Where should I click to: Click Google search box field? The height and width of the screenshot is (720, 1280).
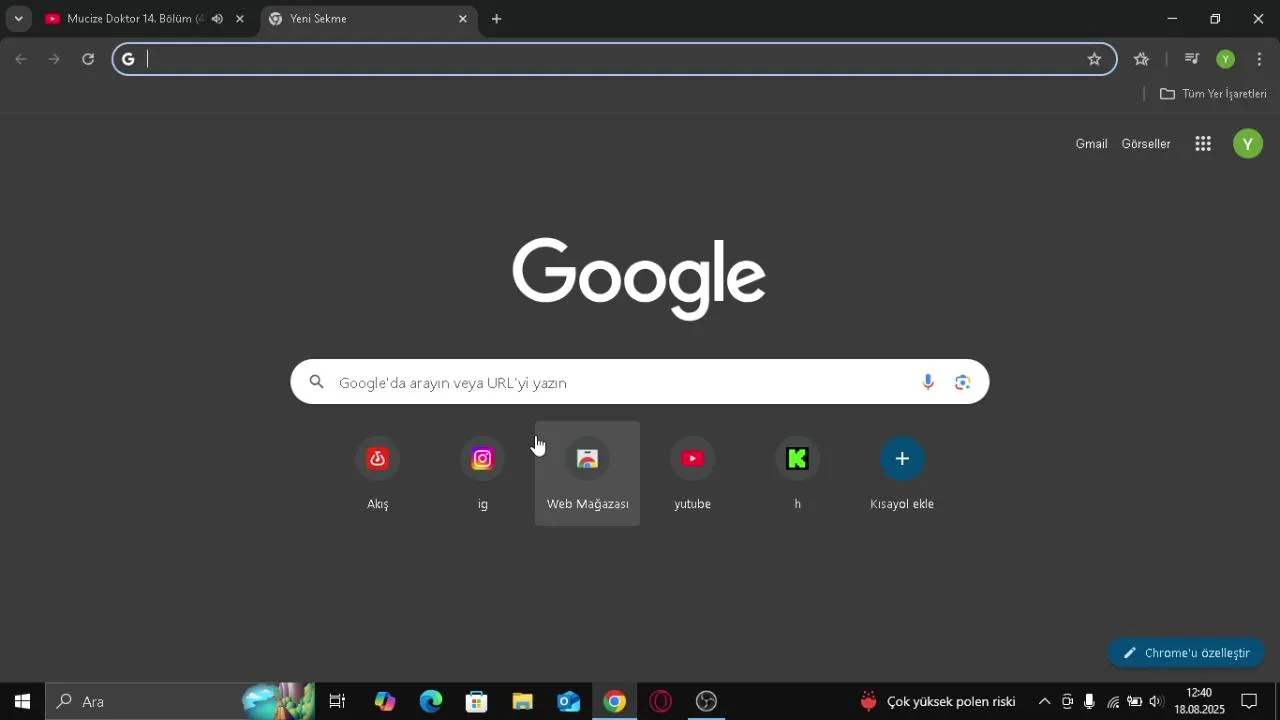tap(640, 382)
